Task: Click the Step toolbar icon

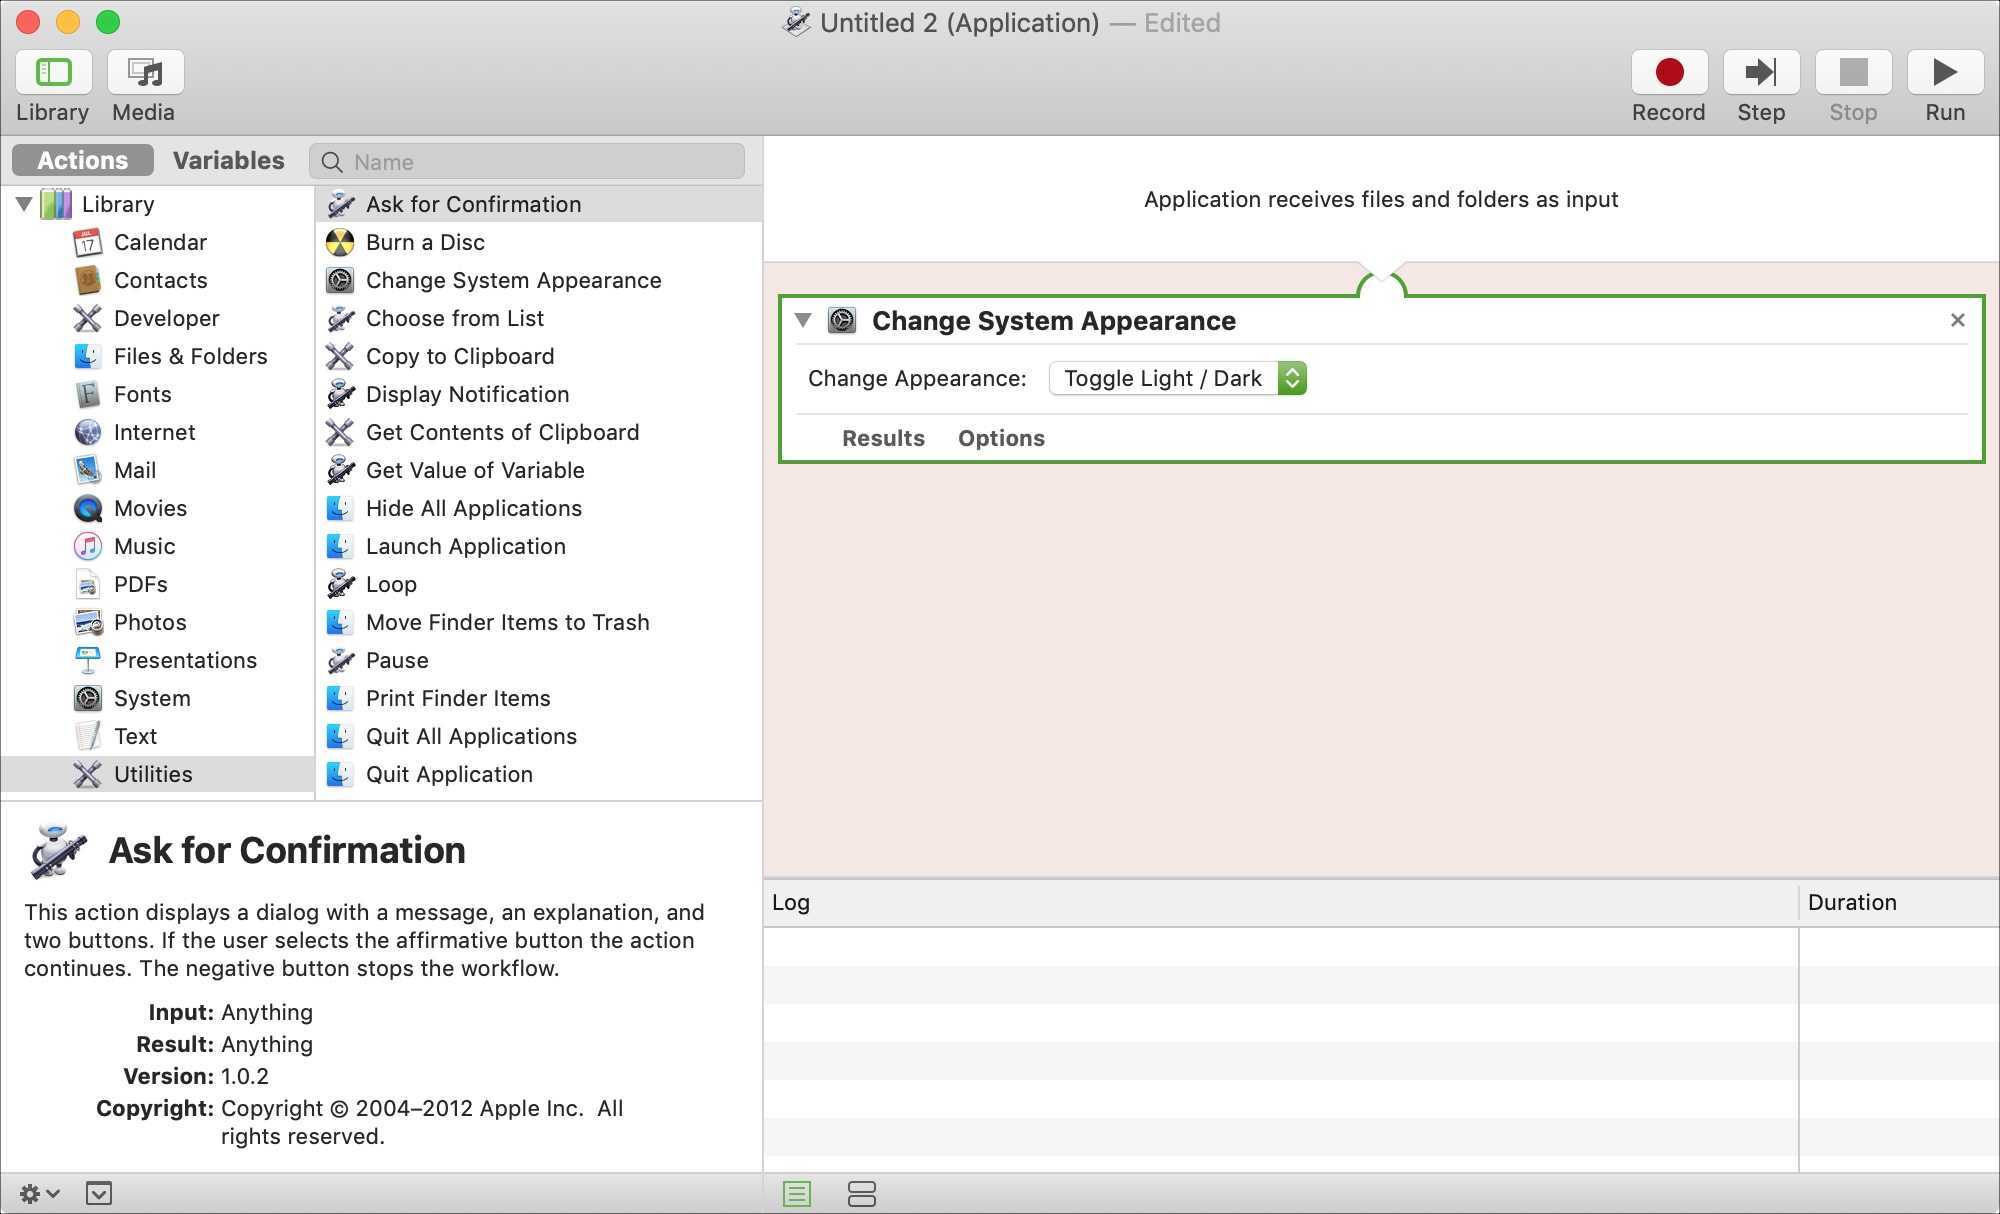Action: (1760, 73)
